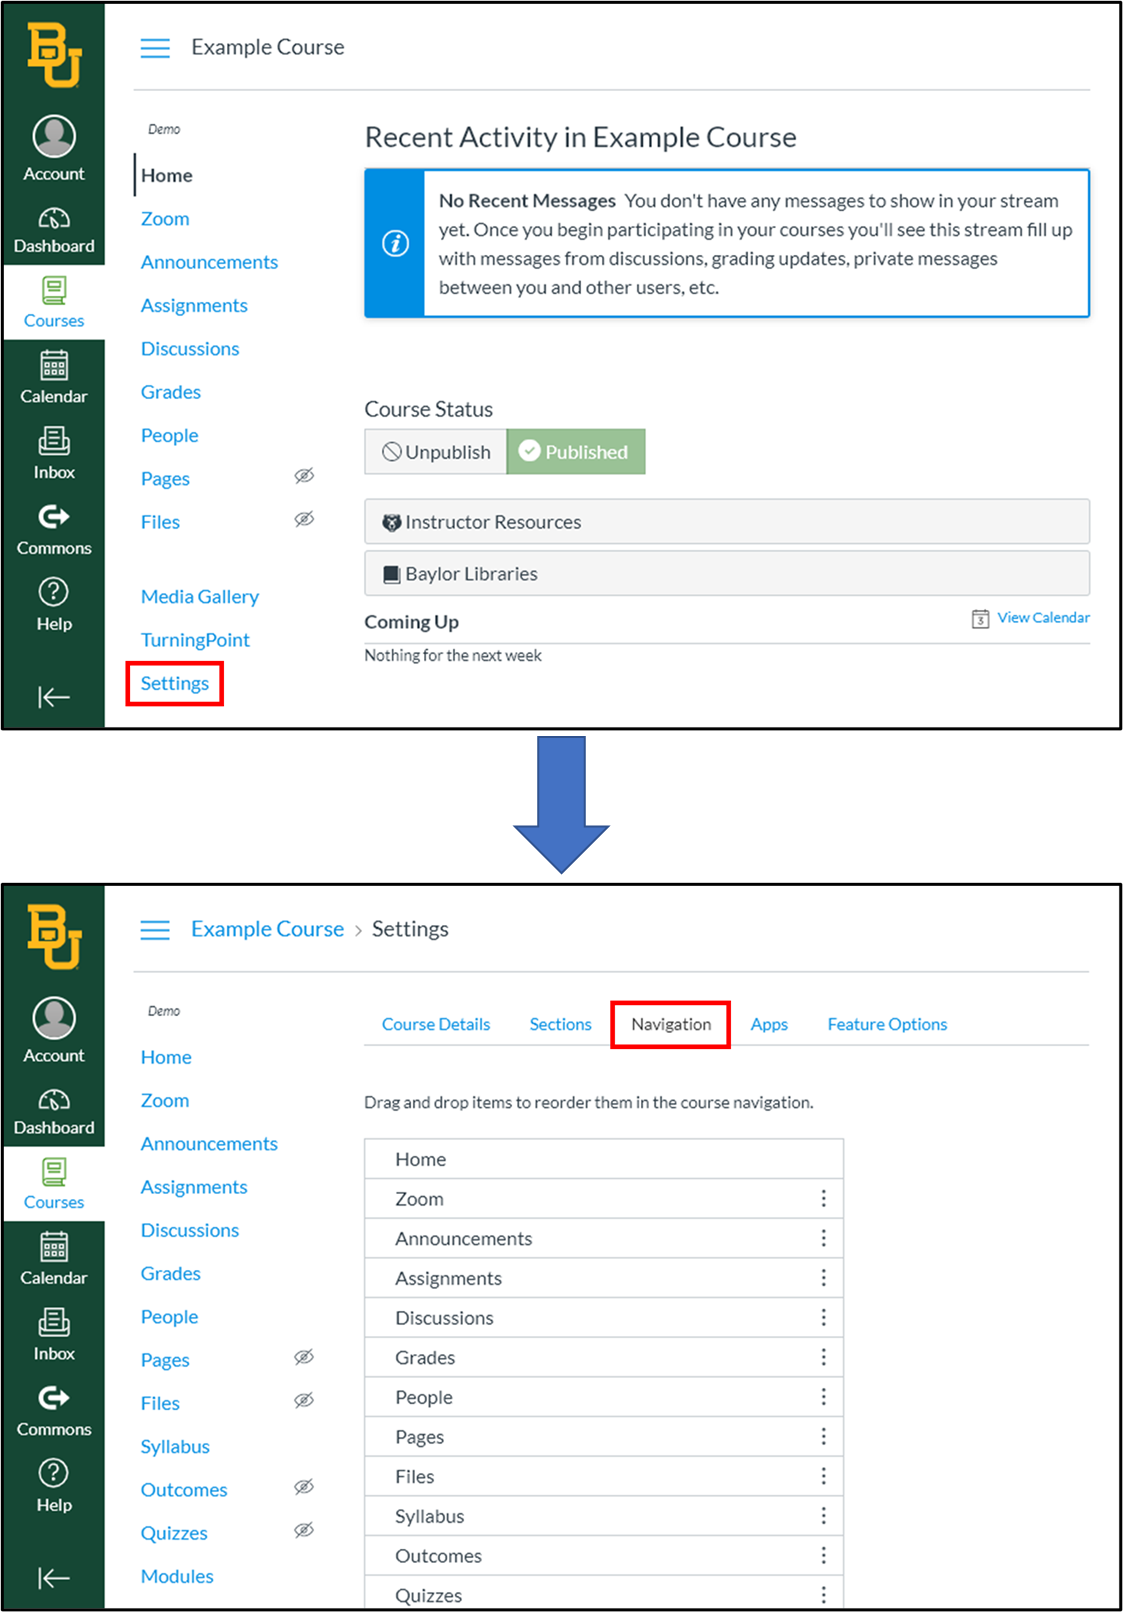This screenshot has width=1123, height=1612.
Task: Click hidden-eye icon next to Files in top screenshot
Action: pos(304,519)
